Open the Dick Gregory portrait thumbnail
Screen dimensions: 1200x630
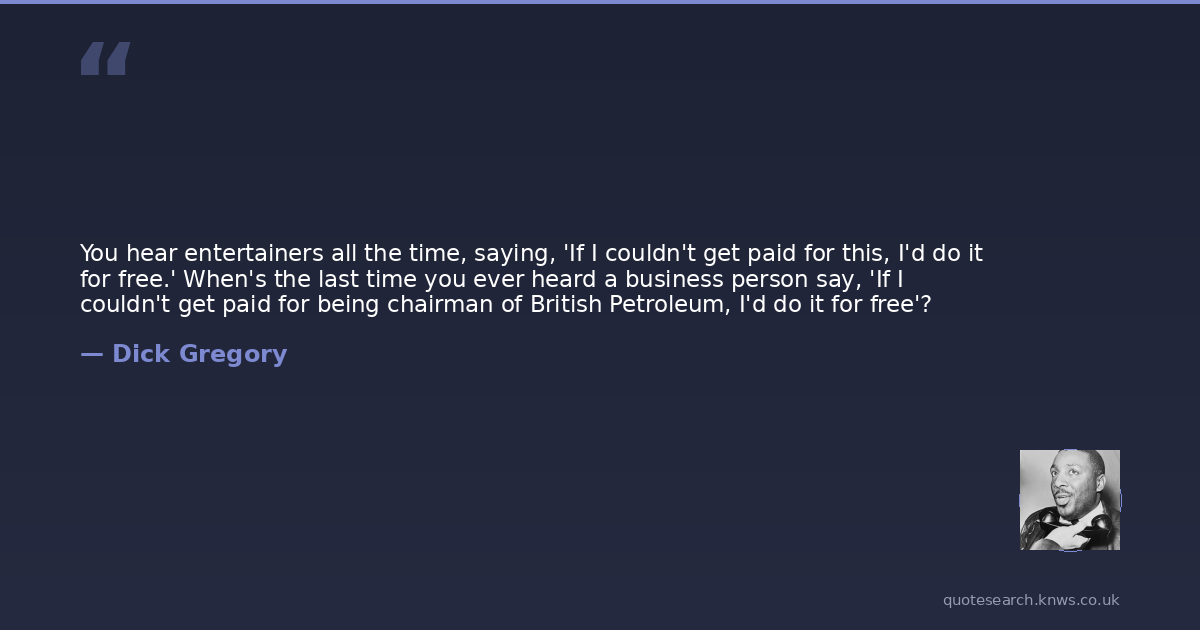pyautogui.click(x=1069, y=500)
